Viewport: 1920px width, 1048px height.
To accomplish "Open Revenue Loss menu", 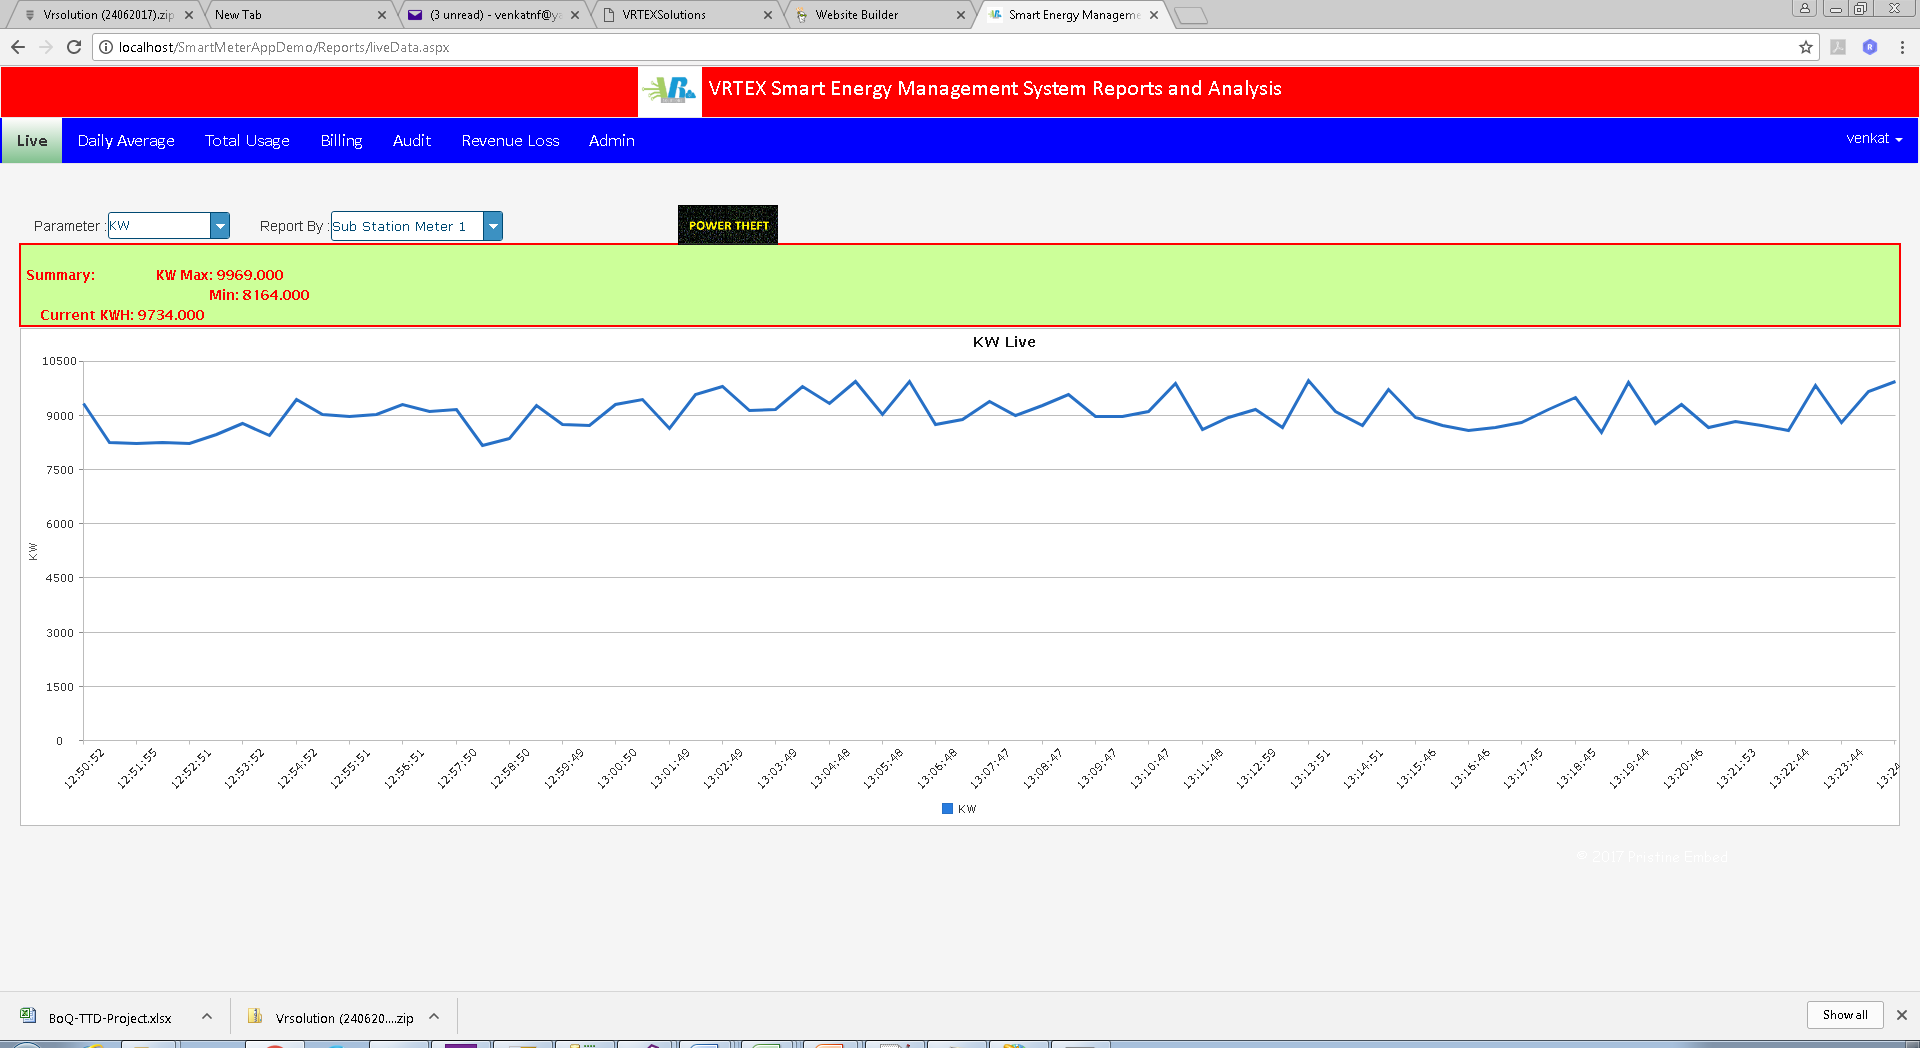I will coord(510,141).
